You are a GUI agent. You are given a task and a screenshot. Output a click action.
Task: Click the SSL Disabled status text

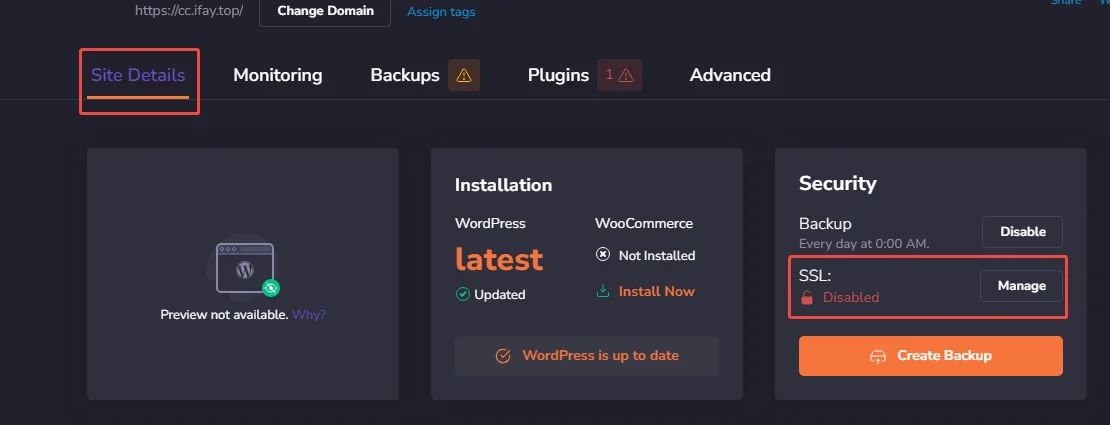pyautogui.click(x=850, y=298)
